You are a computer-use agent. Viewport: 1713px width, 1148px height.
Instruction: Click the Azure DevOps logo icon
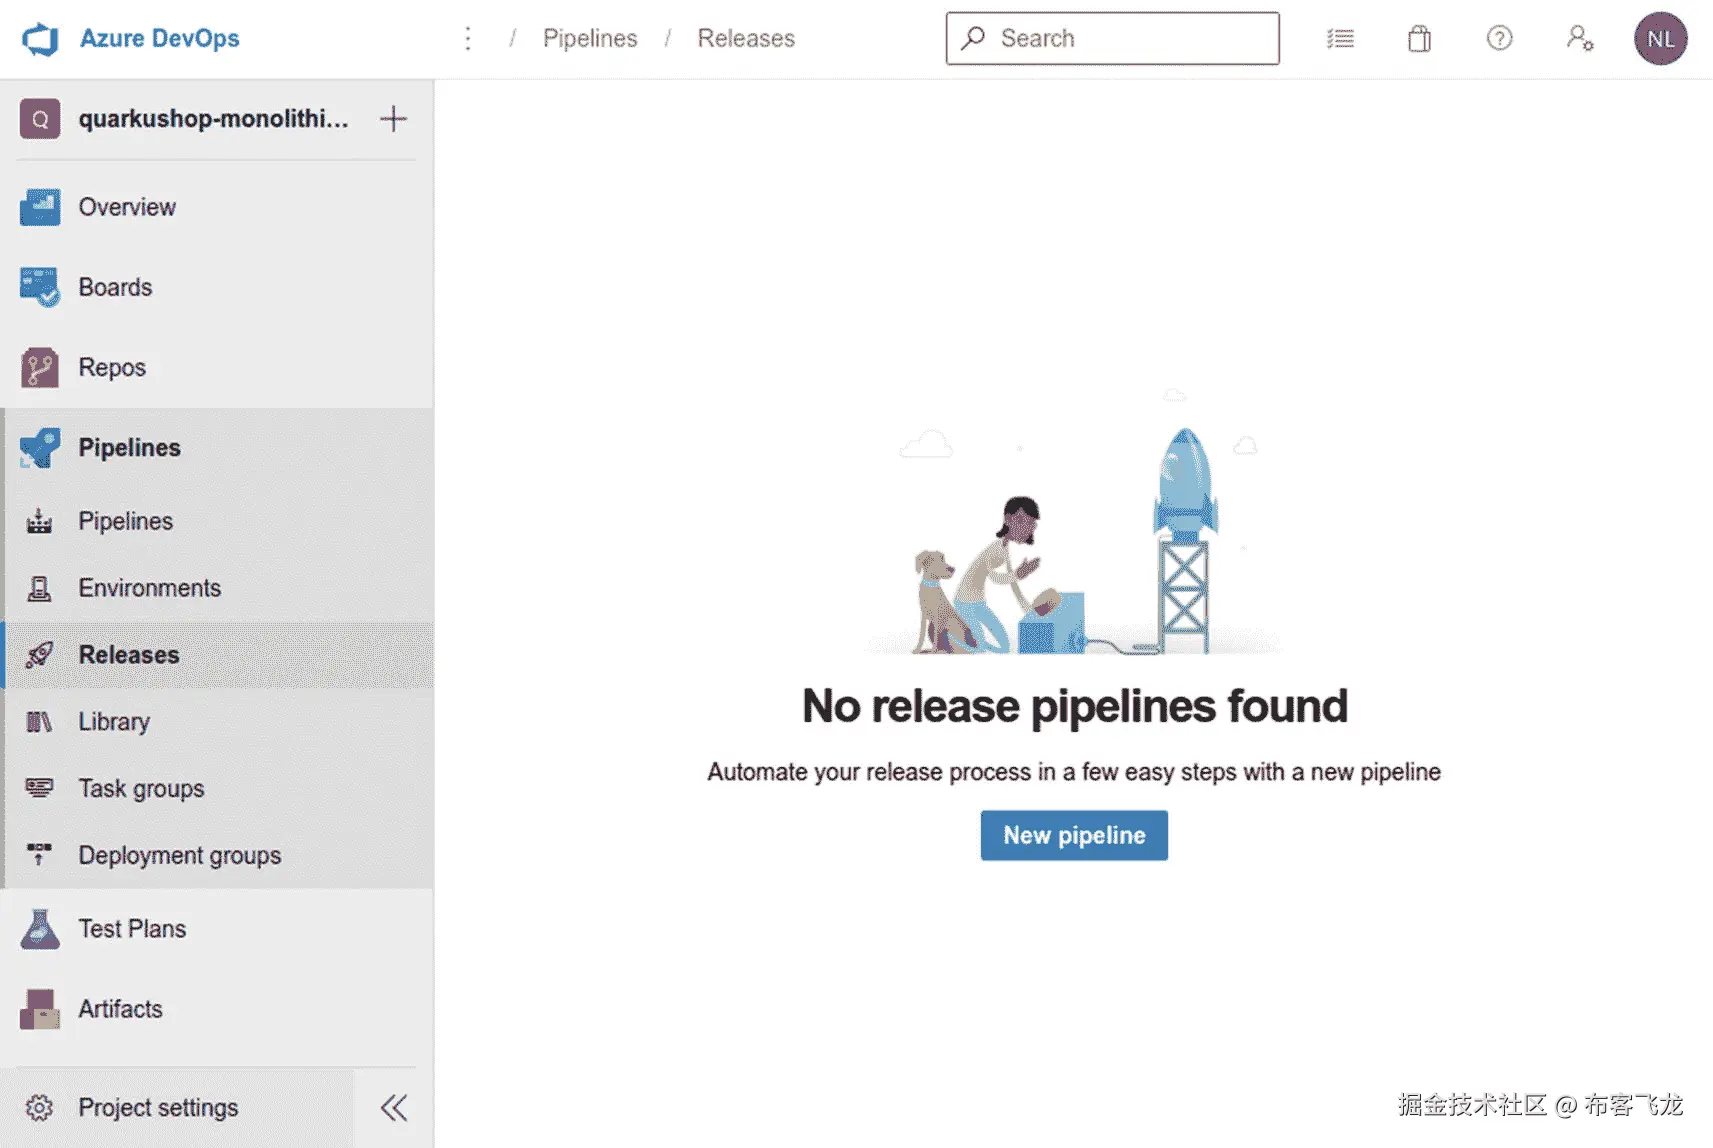pyautogui.click(x=40, y=39)
